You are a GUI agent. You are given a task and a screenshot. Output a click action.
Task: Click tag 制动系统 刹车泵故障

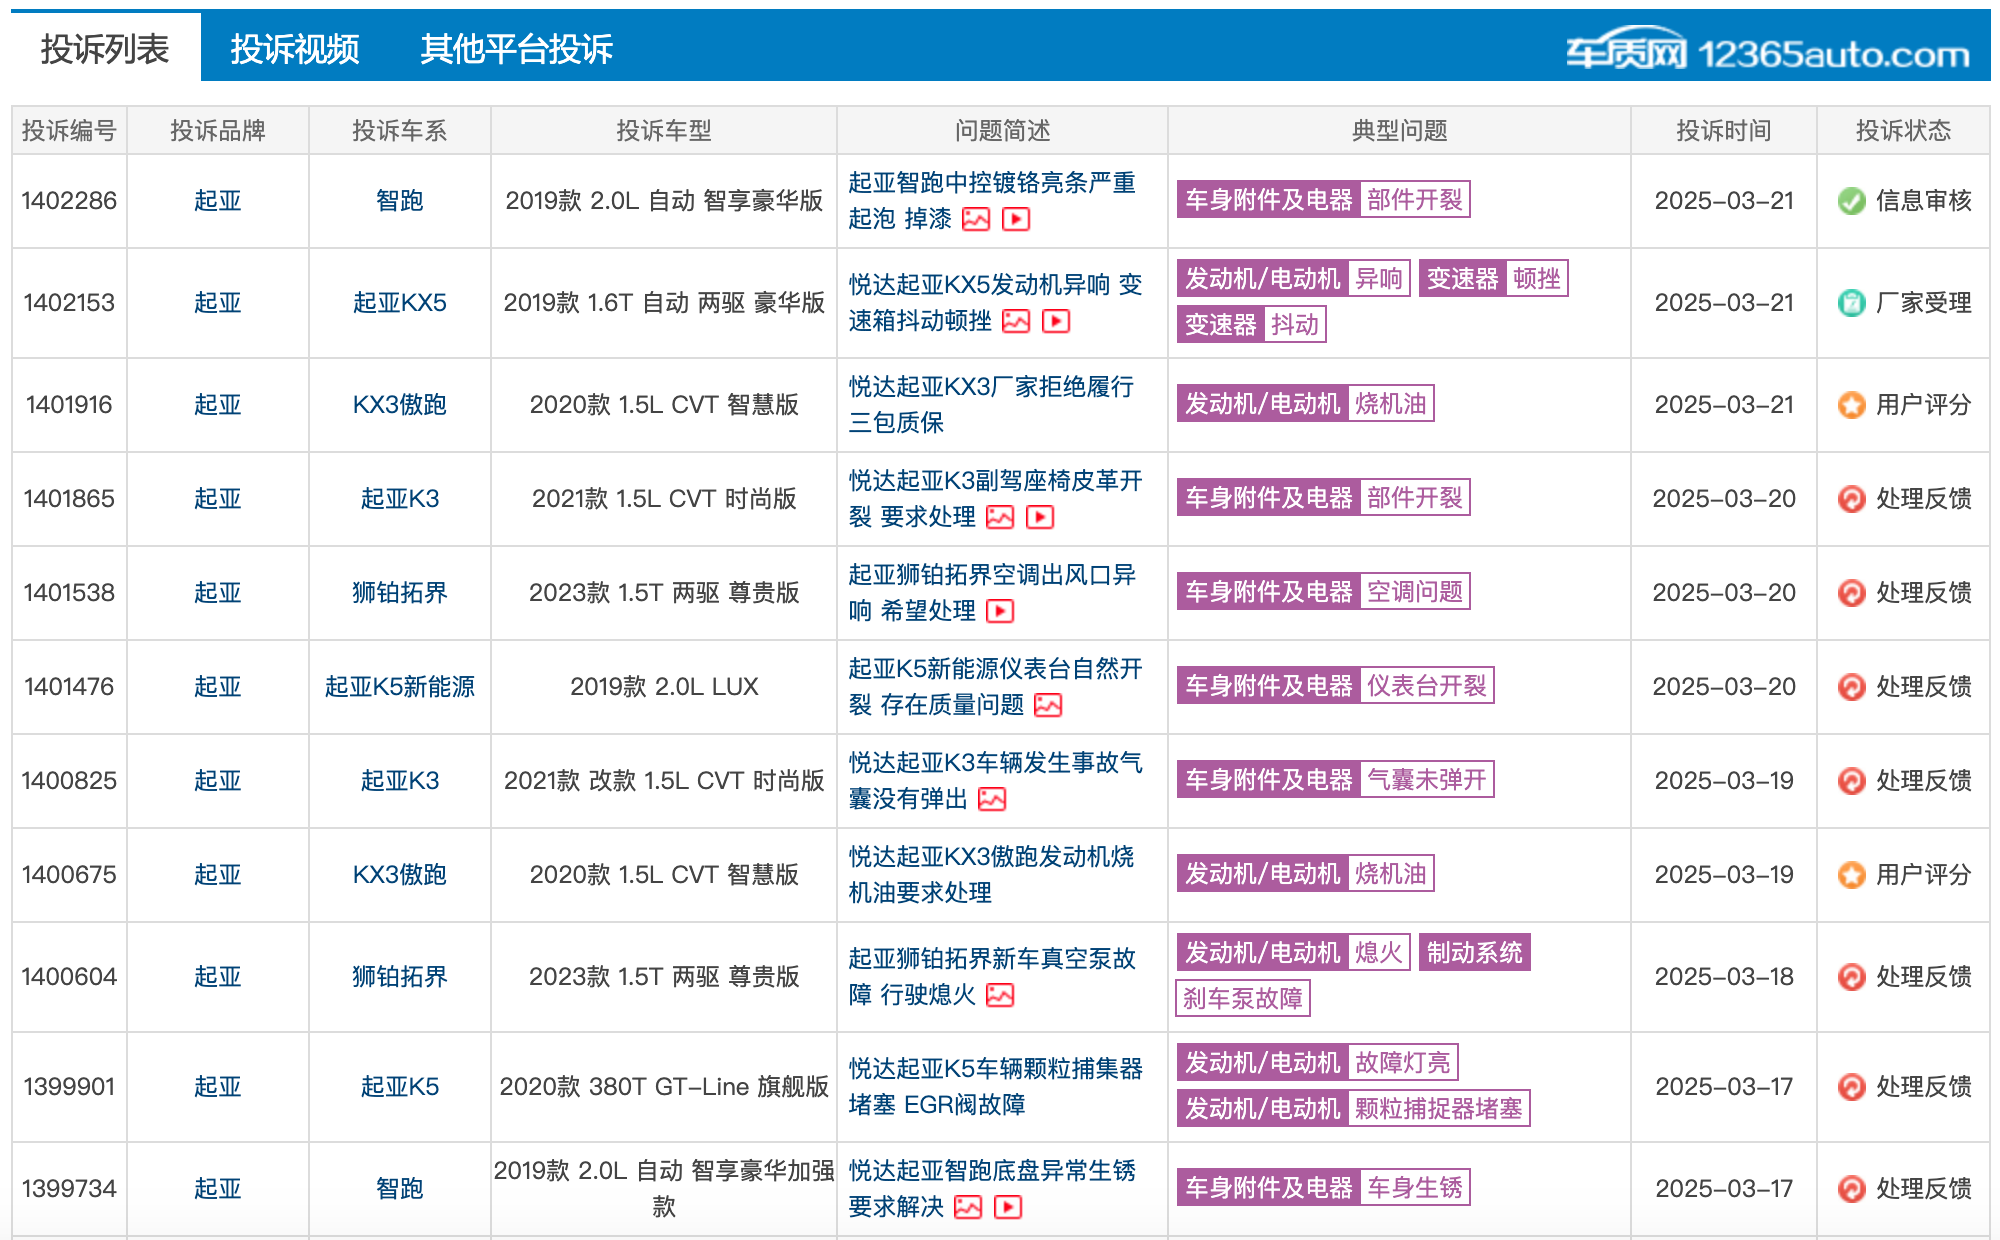(x=1353, y=976)
